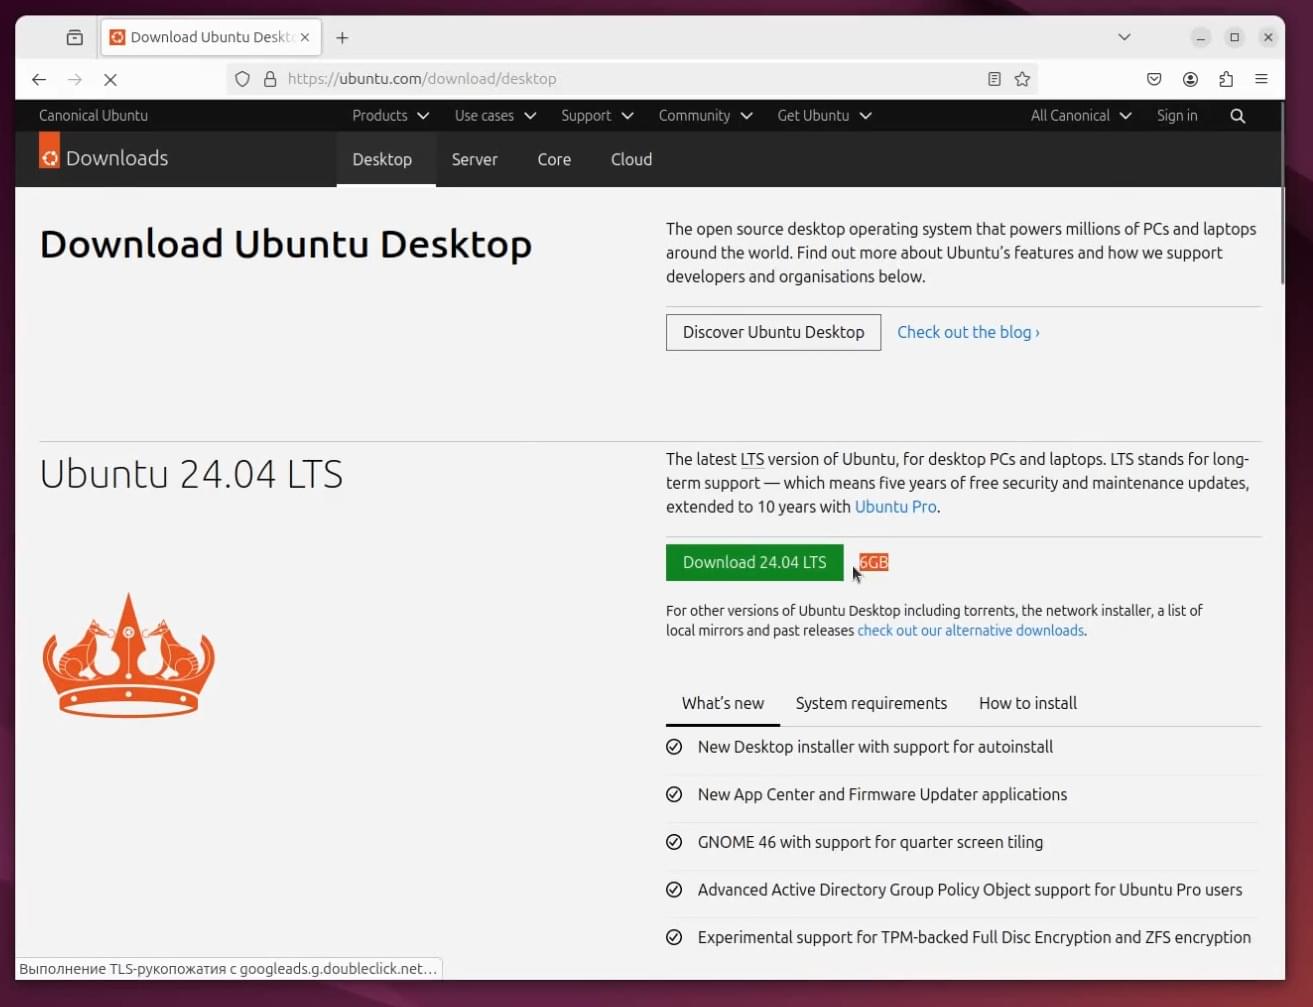Expand the Products dropdown menu
Viewport: 1313px width, 1007px height.
click(390, 116)
